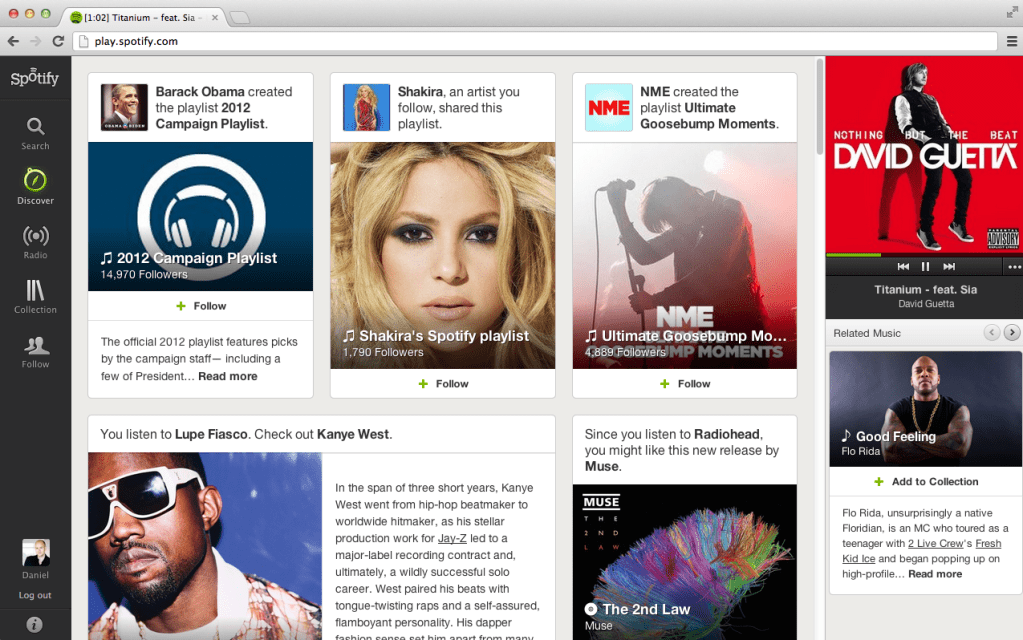The image size is (1023, 640).
Task: Click Radiohead in the recommendation header
Action: tap(727, 434)
